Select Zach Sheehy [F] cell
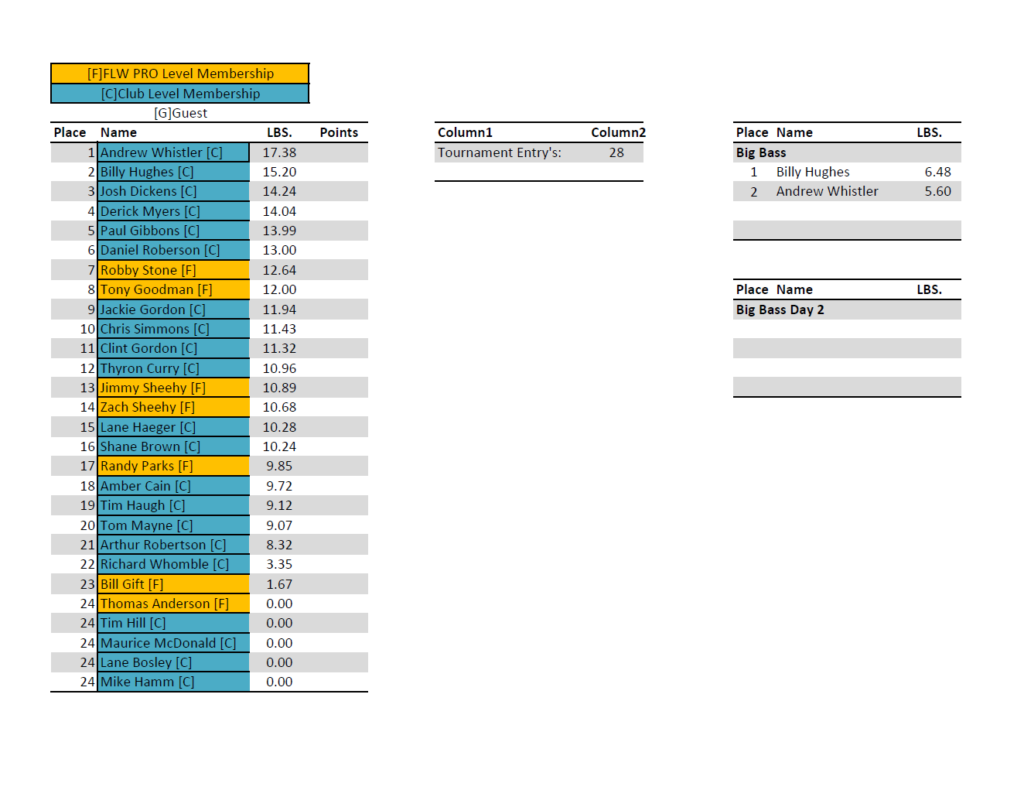This screenshot has width=1024, height=790. pos(173,407)
